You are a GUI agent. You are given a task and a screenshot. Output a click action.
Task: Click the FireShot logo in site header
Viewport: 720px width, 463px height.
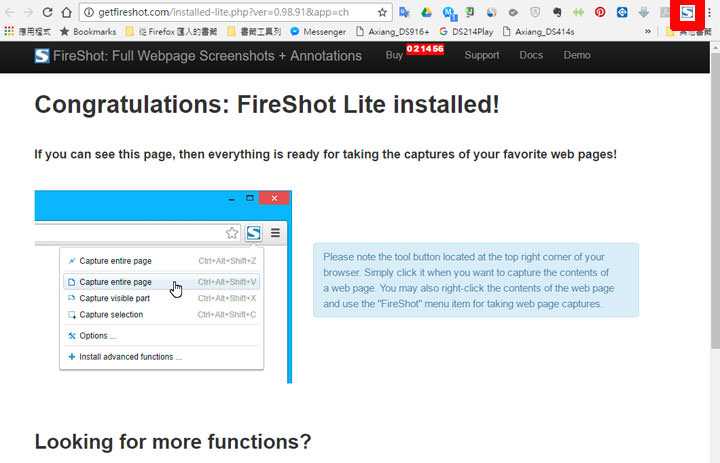[42, 56]
